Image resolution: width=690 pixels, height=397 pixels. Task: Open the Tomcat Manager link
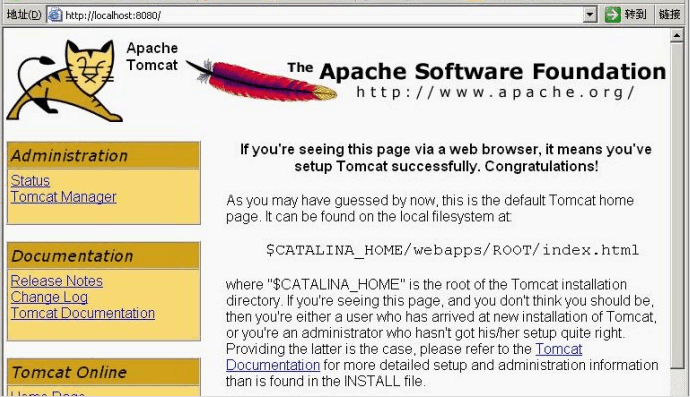[63, 197]
